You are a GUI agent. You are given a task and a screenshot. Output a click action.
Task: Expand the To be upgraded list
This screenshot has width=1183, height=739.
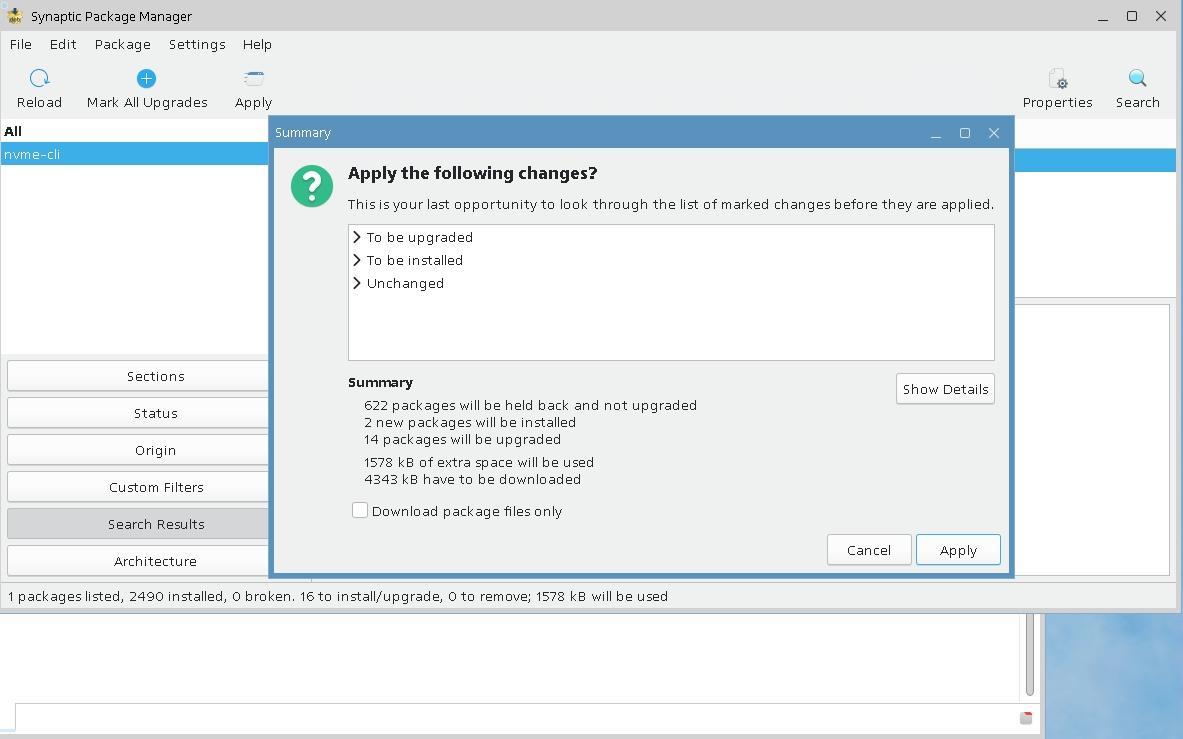click(x=357, y=237)
